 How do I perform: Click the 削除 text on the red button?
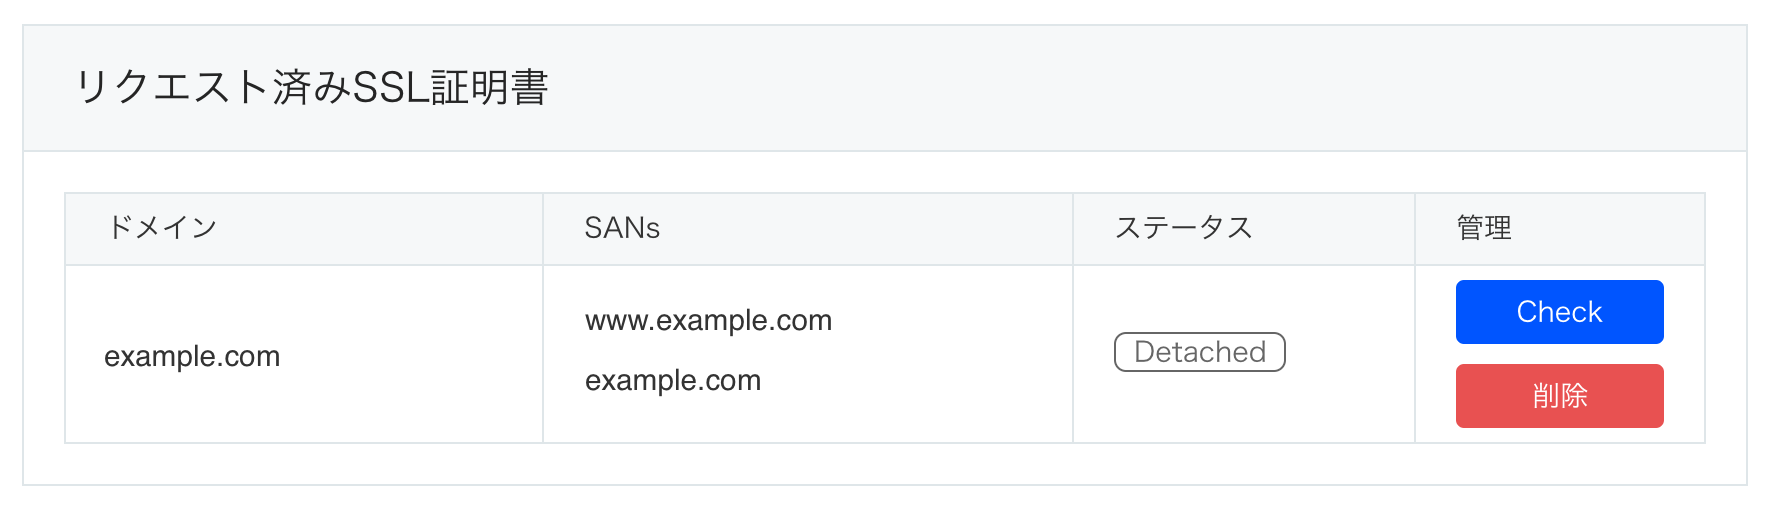1560,396
